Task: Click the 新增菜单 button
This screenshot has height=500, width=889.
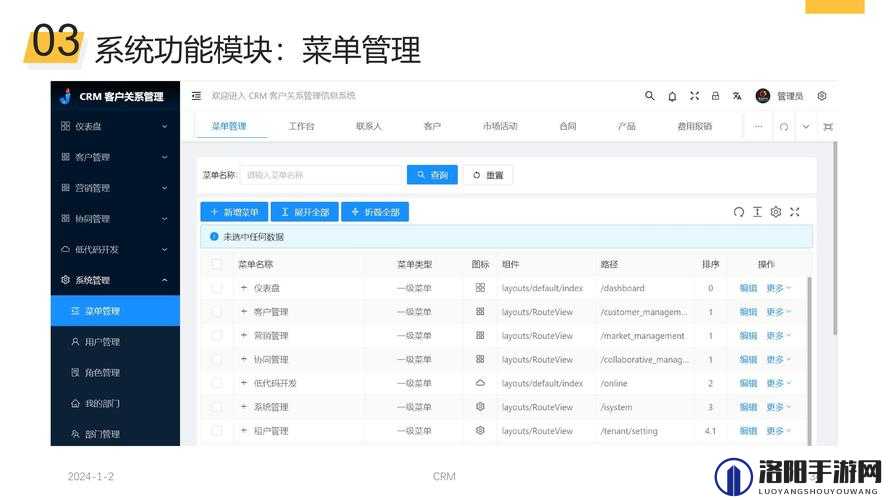Action: click(x=235, y=212)
